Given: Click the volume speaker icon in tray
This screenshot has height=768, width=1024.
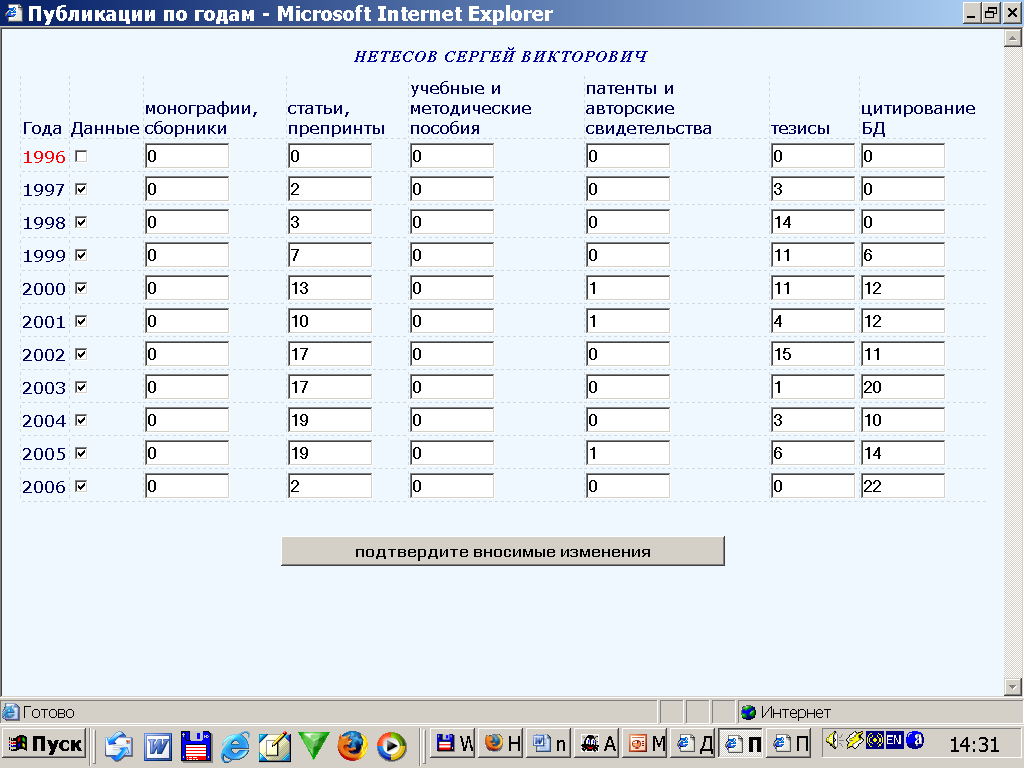Looking at the screenshot, I should [x=832, y=741].
